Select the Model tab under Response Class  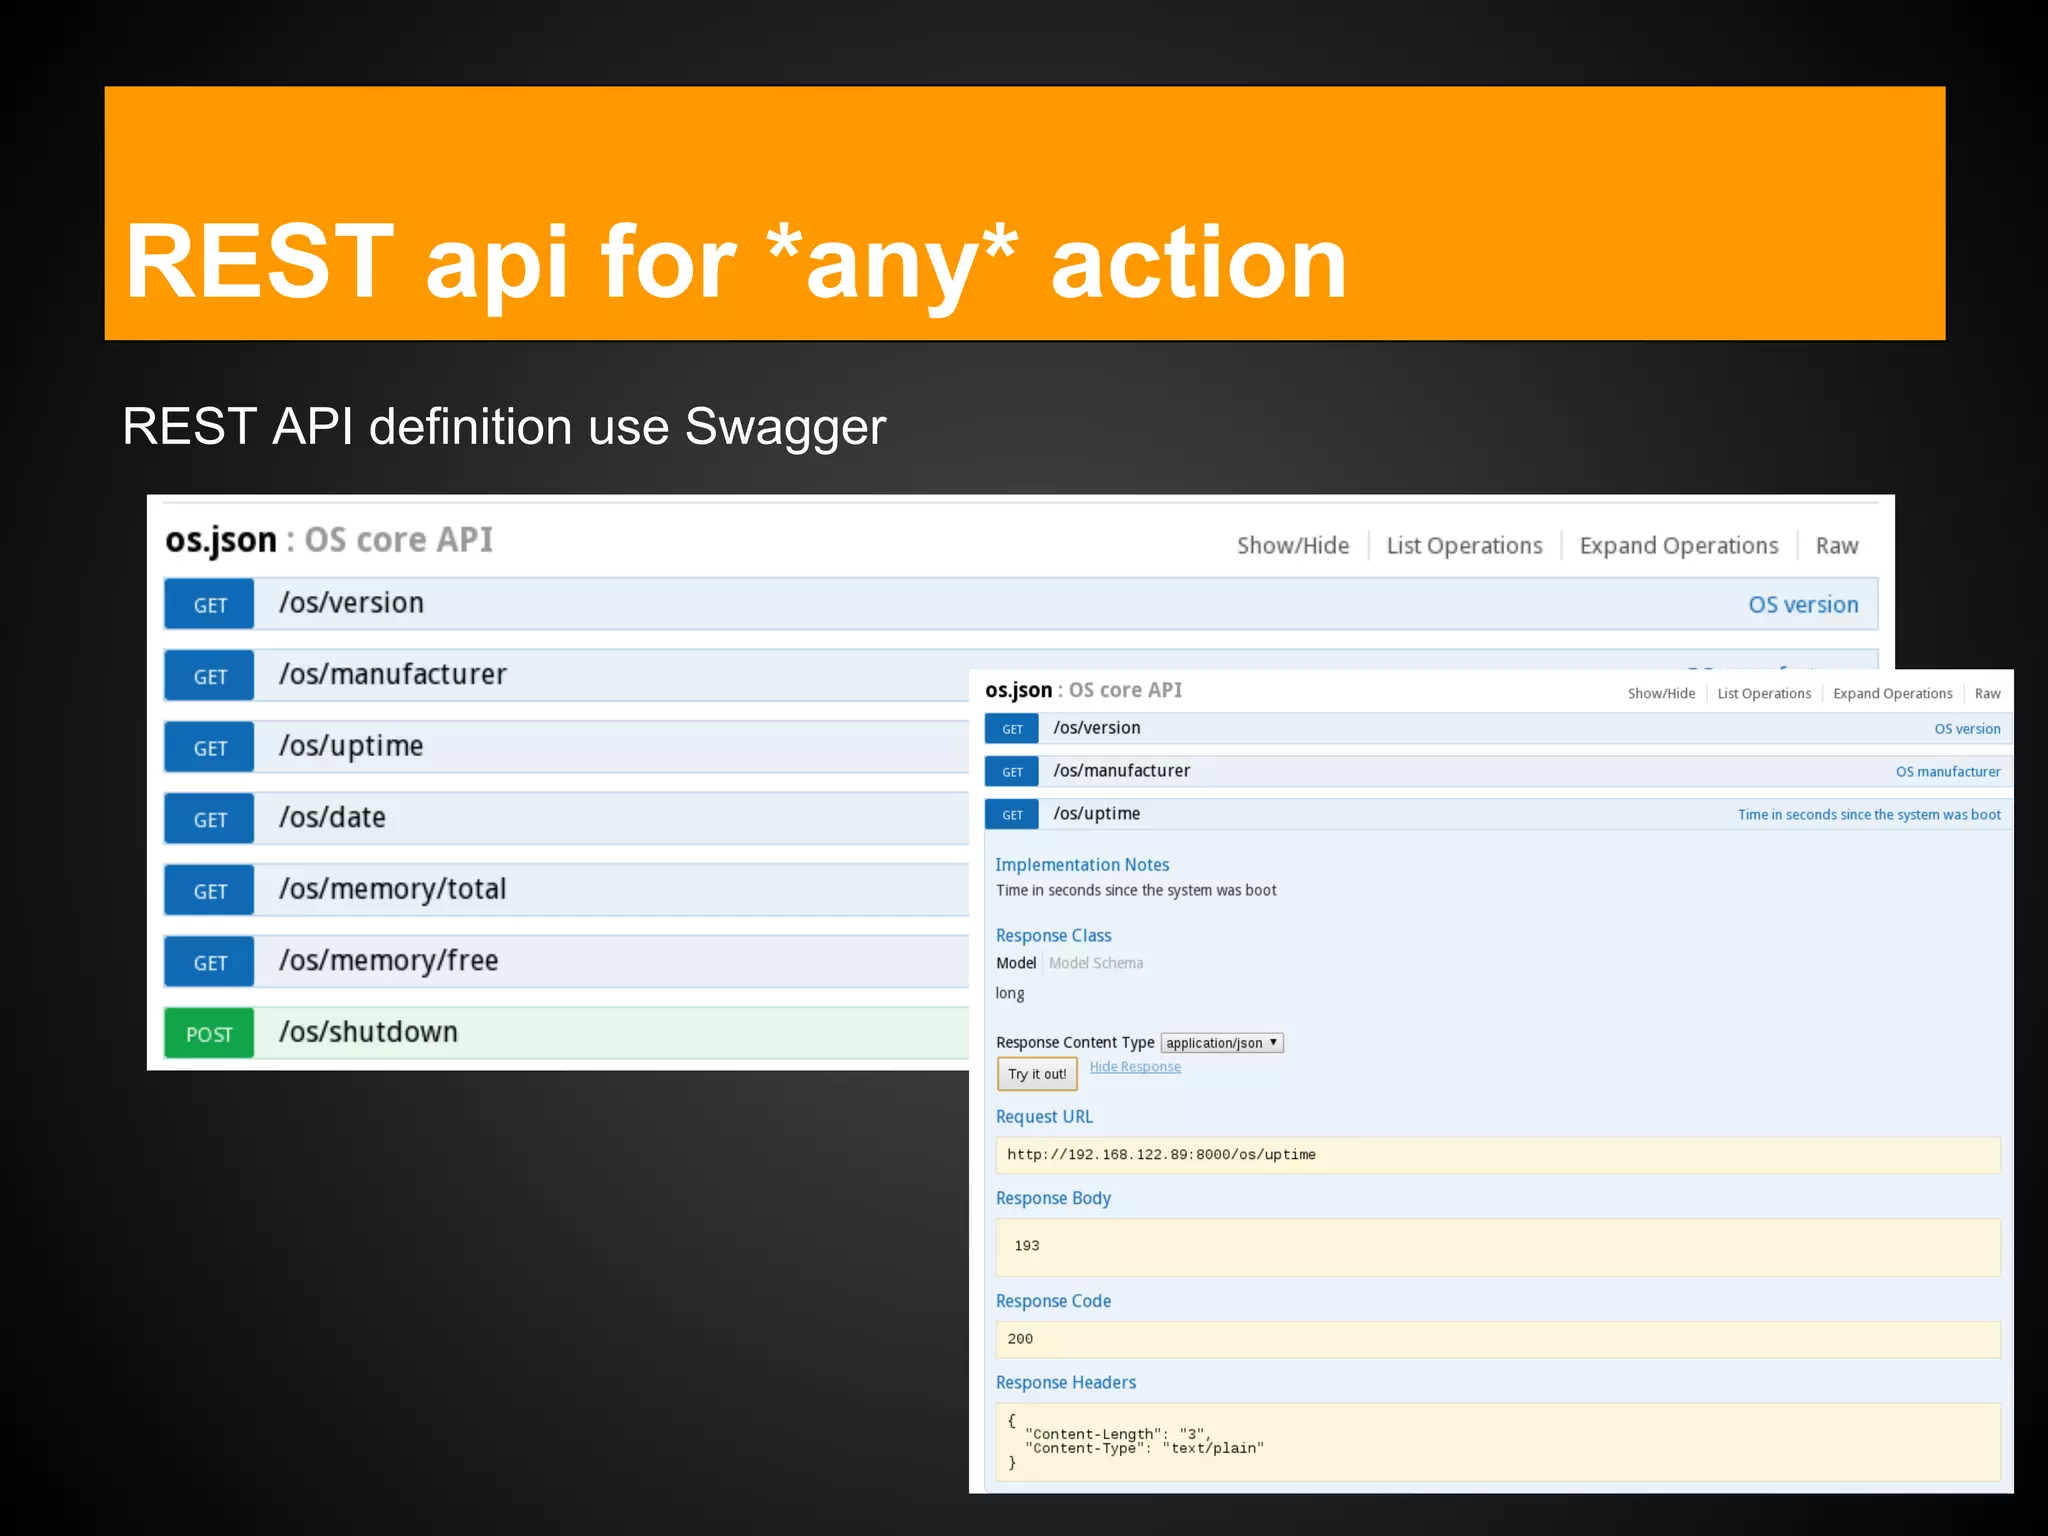[1016, 963]
